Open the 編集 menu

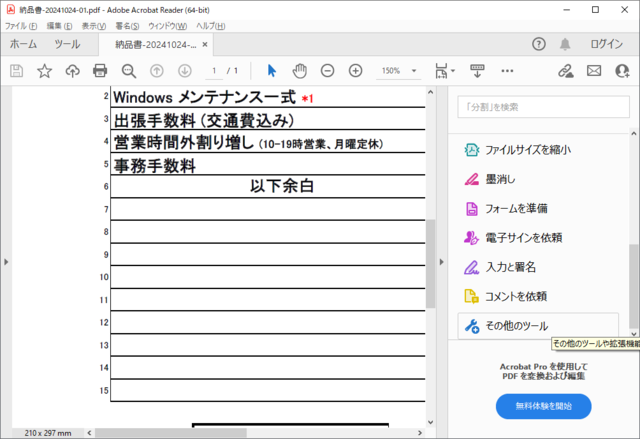[59, 26]
